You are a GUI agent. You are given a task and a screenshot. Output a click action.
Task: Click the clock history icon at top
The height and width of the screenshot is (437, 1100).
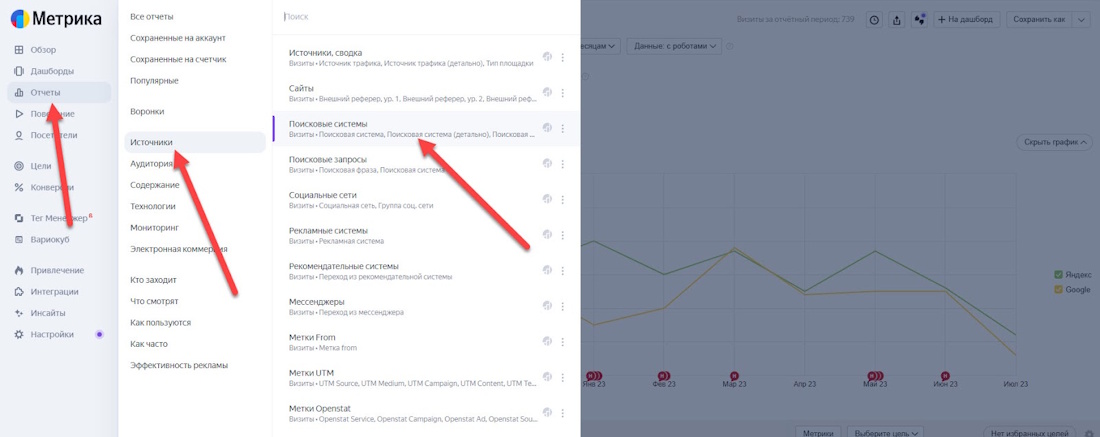coord(874,20)
